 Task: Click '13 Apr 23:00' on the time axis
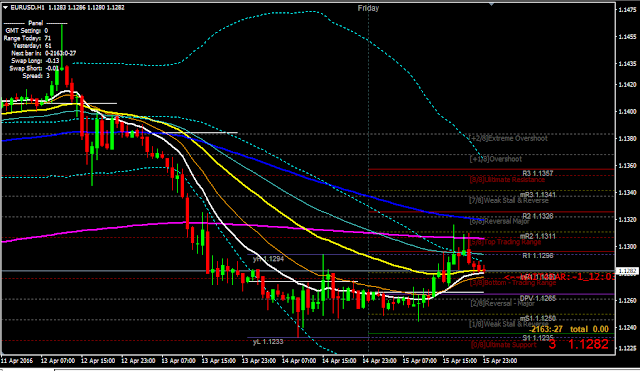[258, 361]
